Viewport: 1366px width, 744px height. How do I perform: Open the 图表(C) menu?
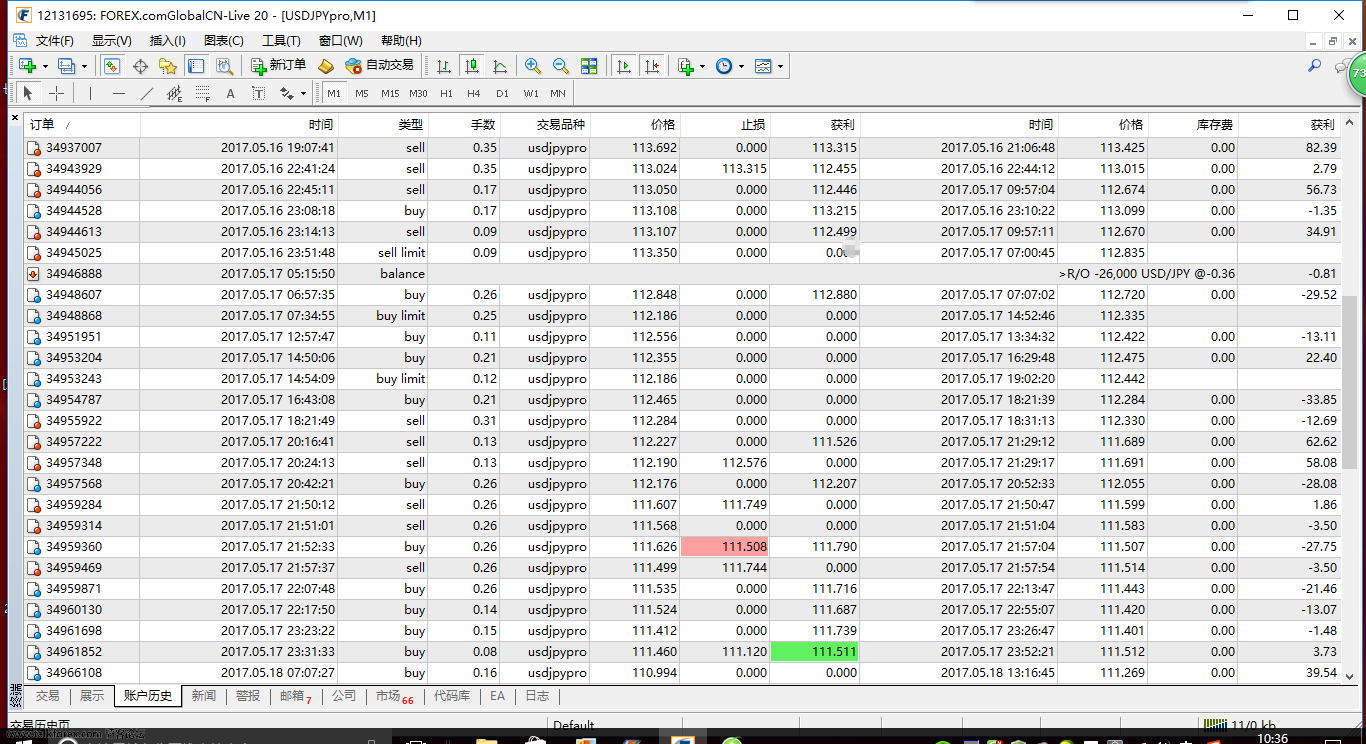tap(224, 40)
